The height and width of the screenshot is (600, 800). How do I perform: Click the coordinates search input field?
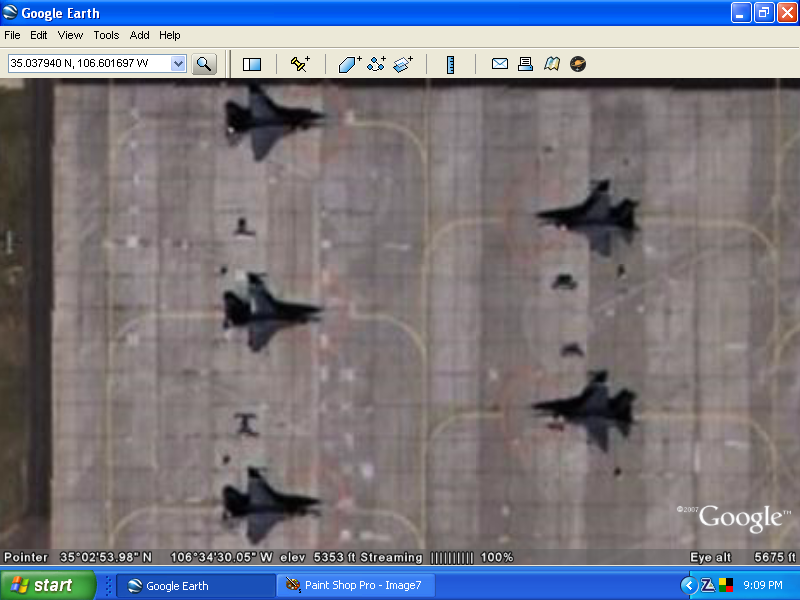tap(90, 64)
